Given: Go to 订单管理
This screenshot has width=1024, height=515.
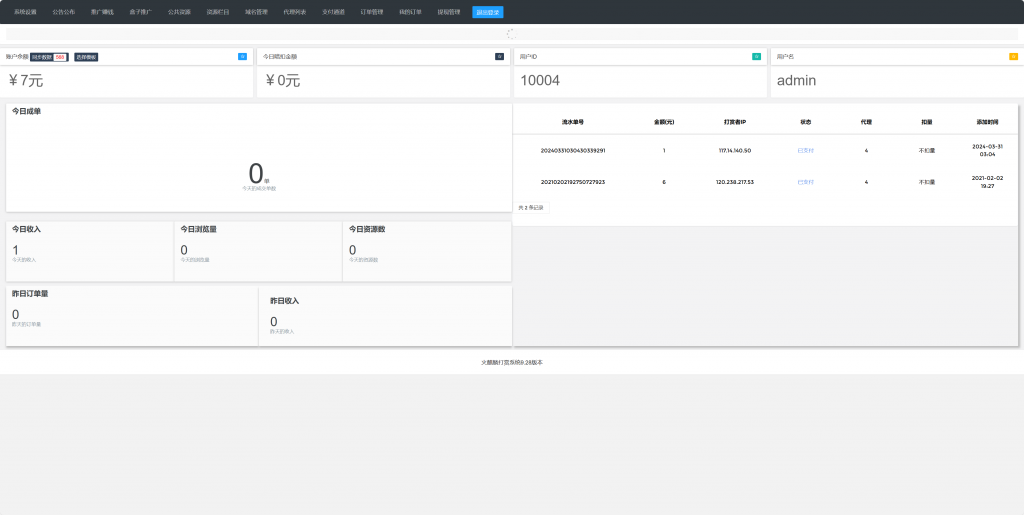Looking at the screenshot, I should pyautogui.click(x=372, y=12).
